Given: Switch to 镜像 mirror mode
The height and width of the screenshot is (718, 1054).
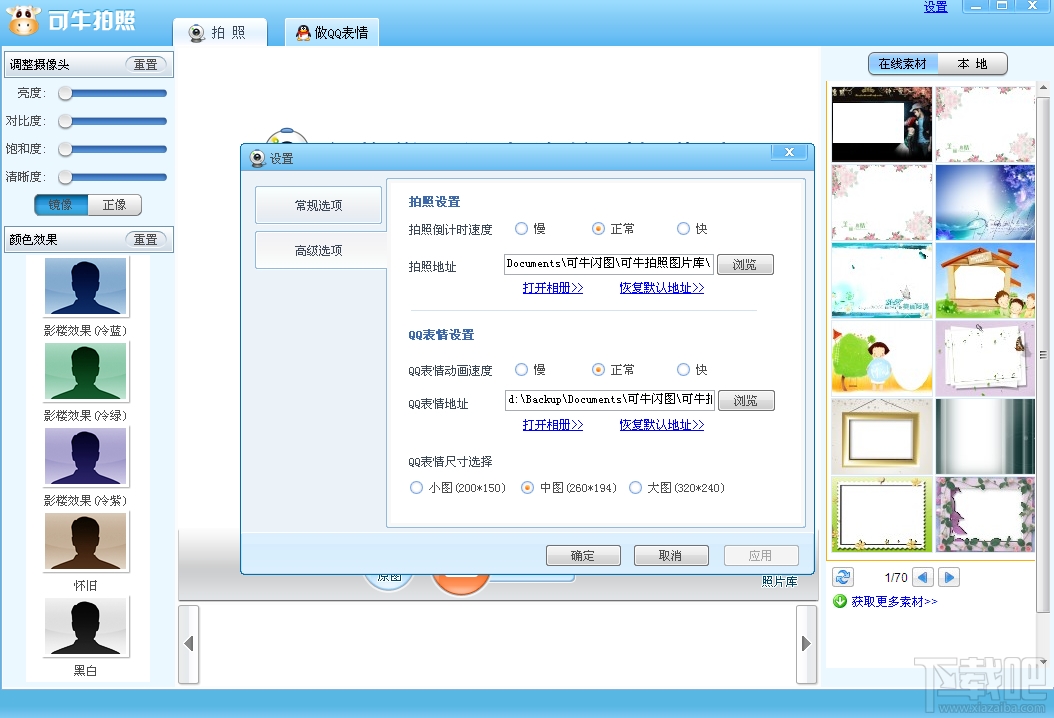Looking at the screenshot, I should click(x=61, y=204).
